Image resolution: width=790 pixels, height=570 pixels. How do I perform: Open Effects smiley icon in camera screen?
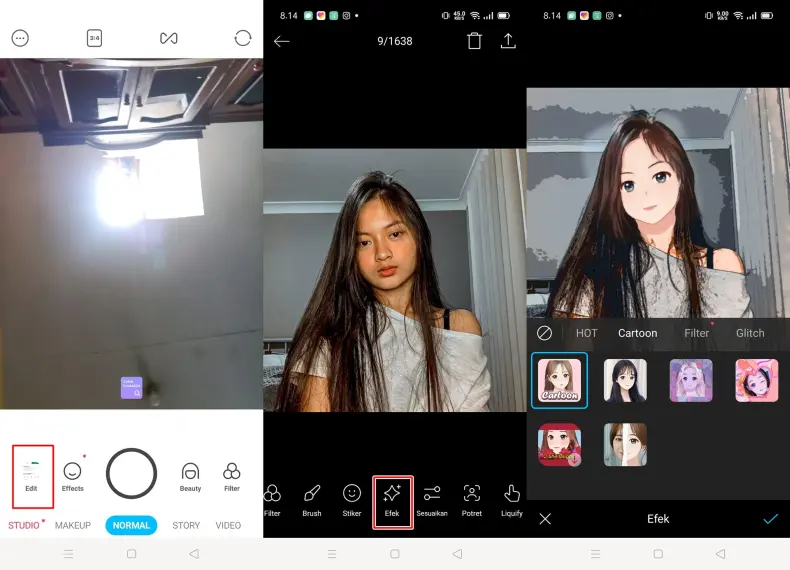(x=73, y=476)
